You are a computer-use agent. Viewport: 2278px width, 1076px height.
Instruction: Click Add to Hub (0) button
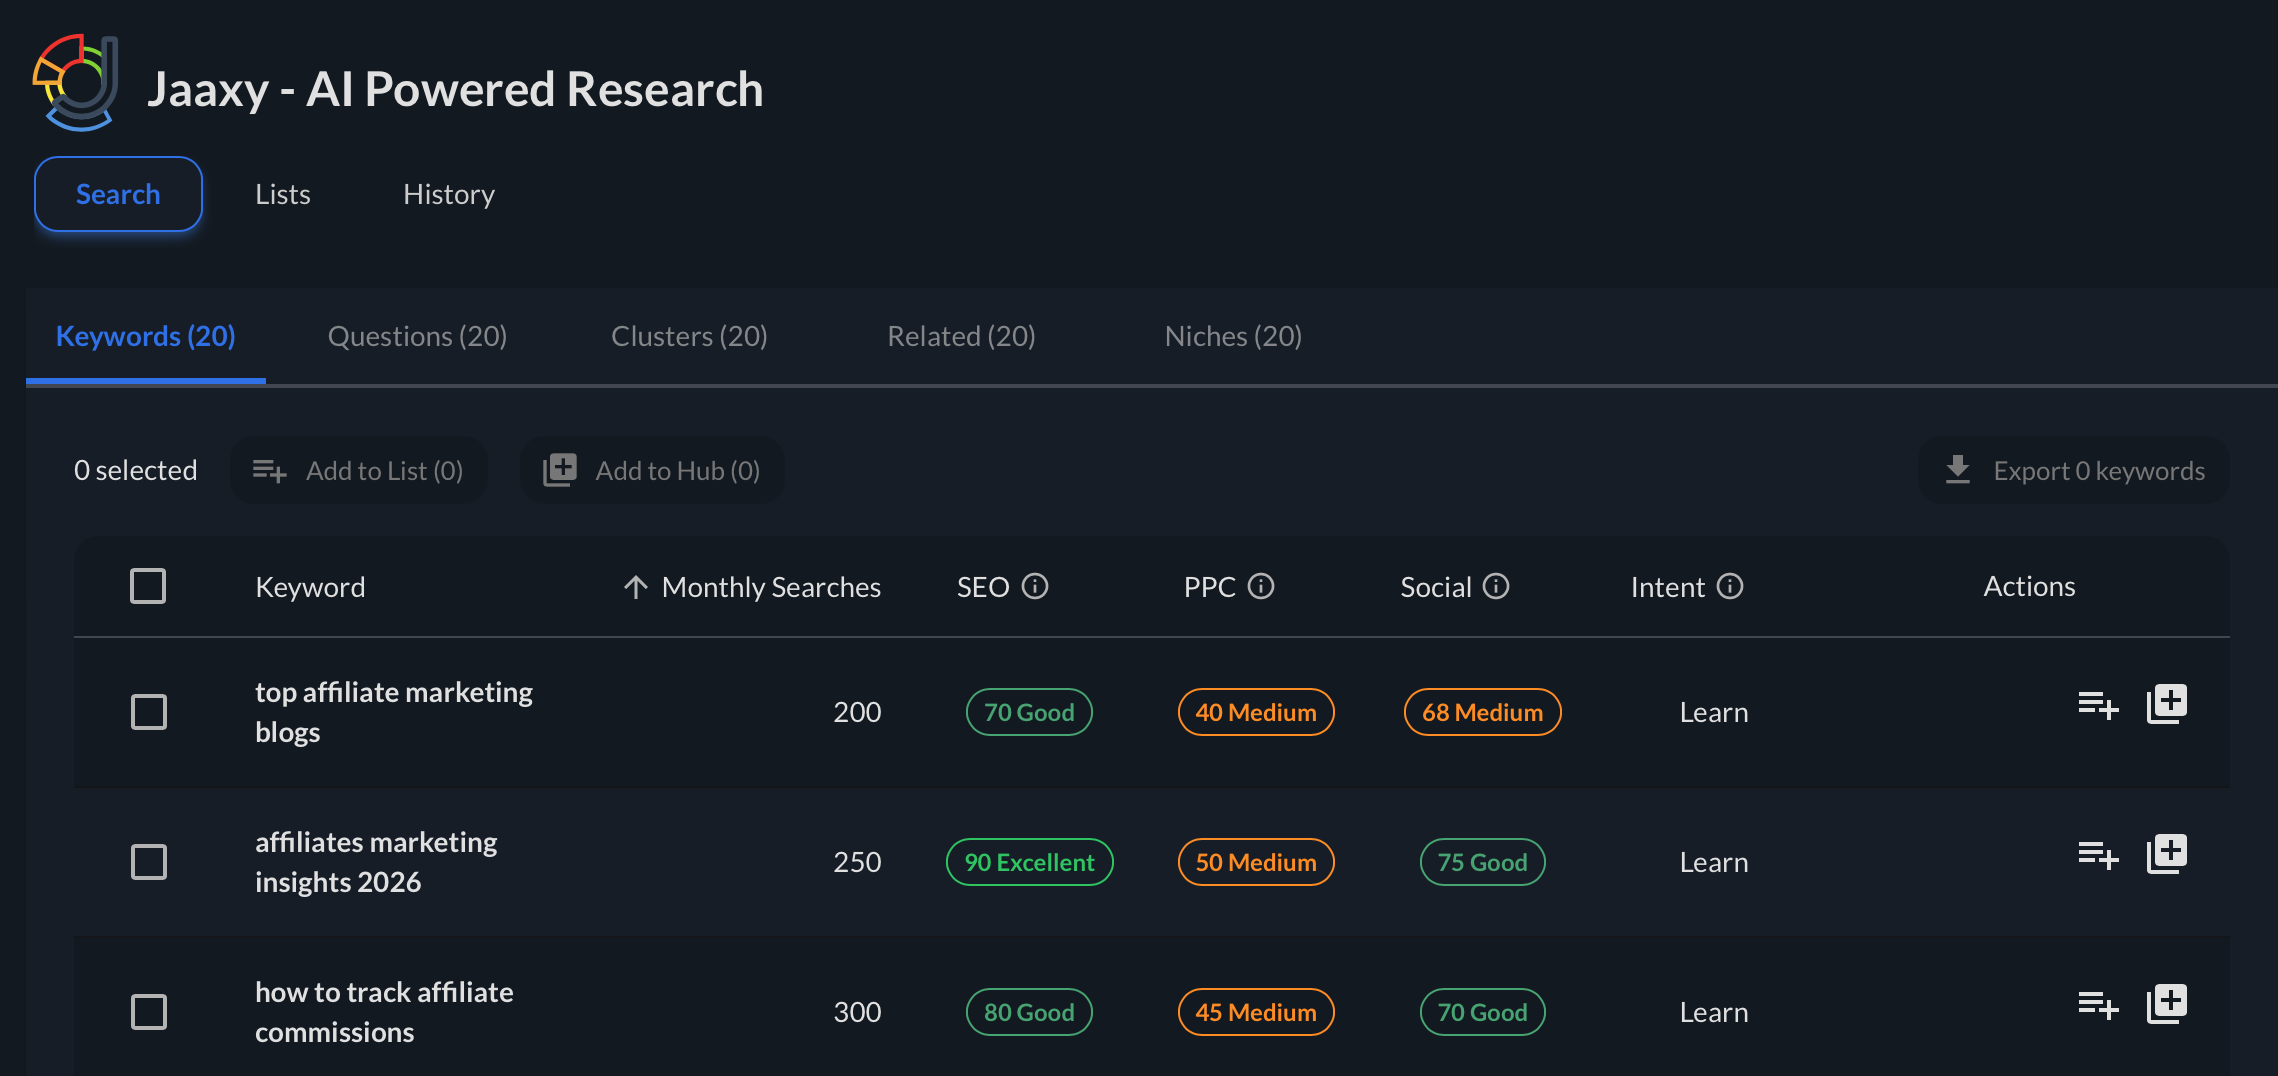[652, 470]
